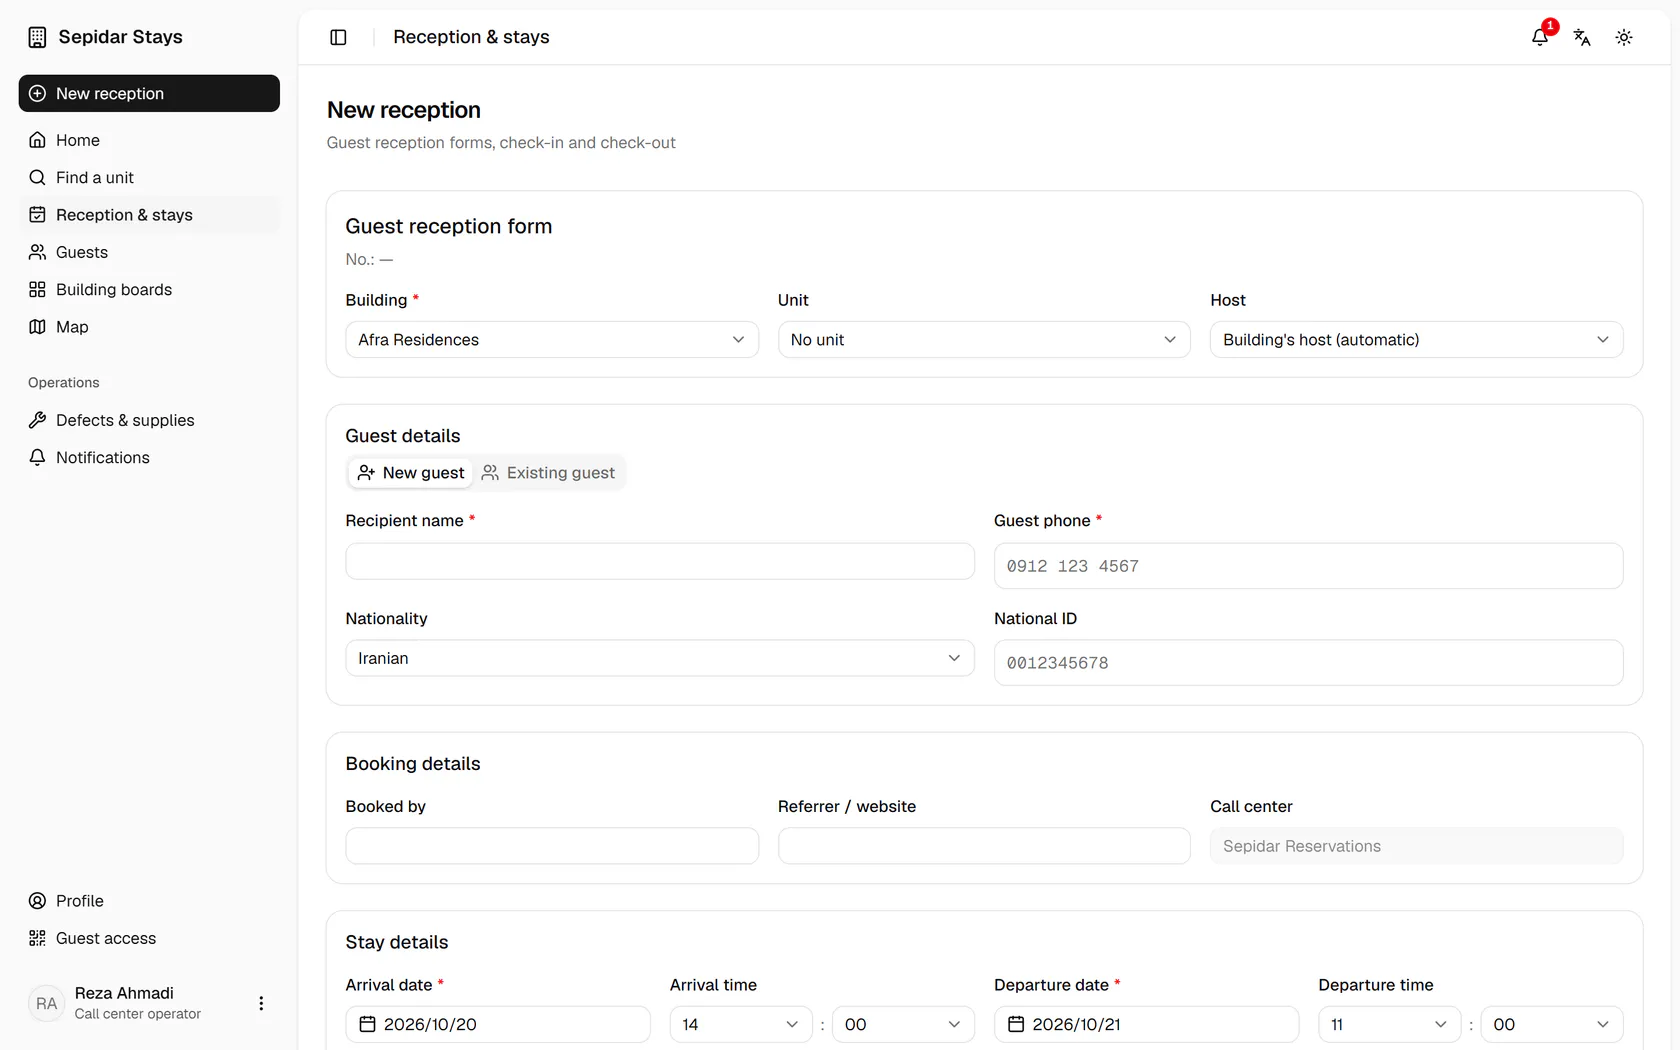Viewport: 1680px width, 1050px height.
Task: Open the language translate icon
Action: coord(1582,37)
